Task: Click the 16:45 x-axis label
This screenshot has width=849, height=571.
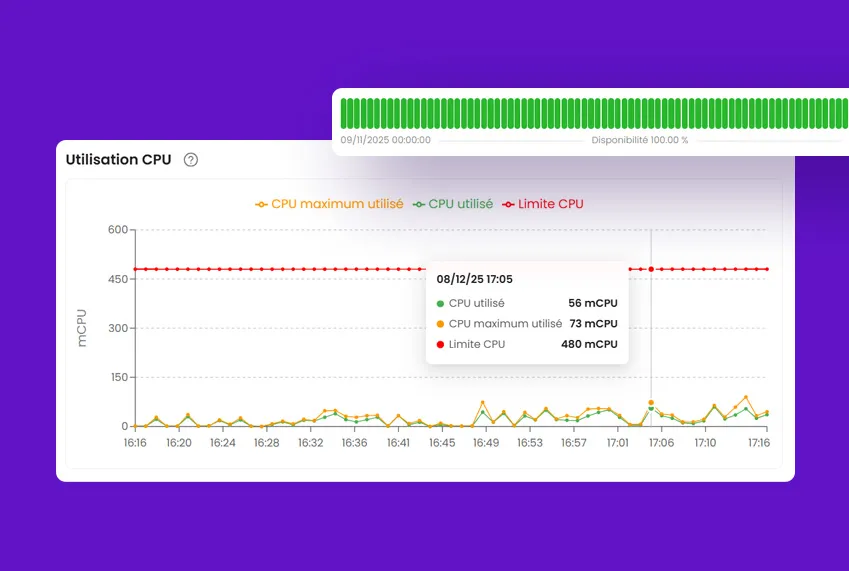Action: [x=442, y=443]
